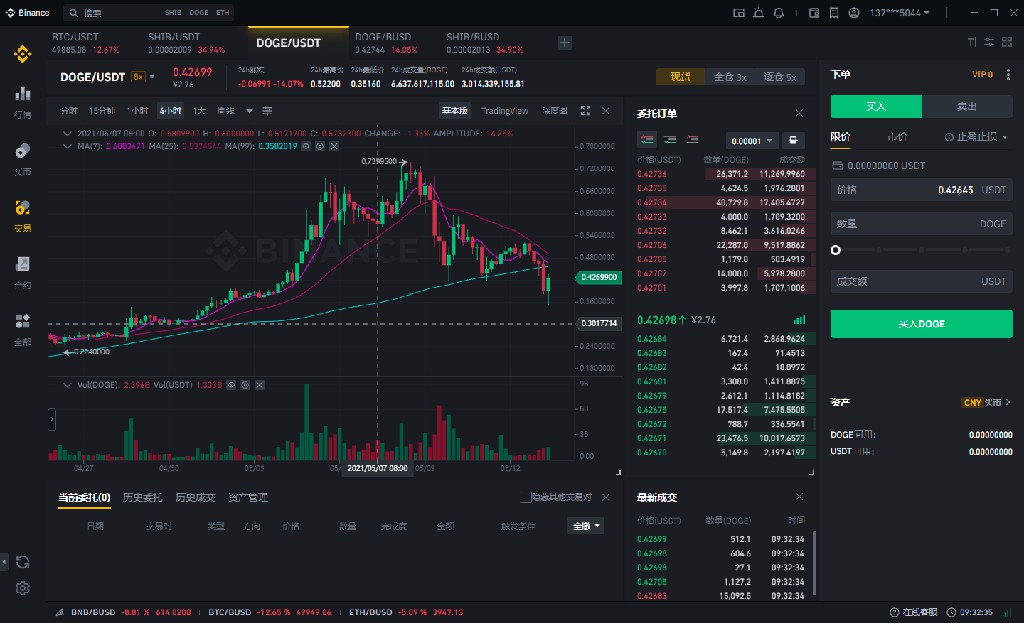Image resolution: width=1024 pixels, height=623 pixels.
Task: Click the user profile avatar icon
Action: [854, 12]
